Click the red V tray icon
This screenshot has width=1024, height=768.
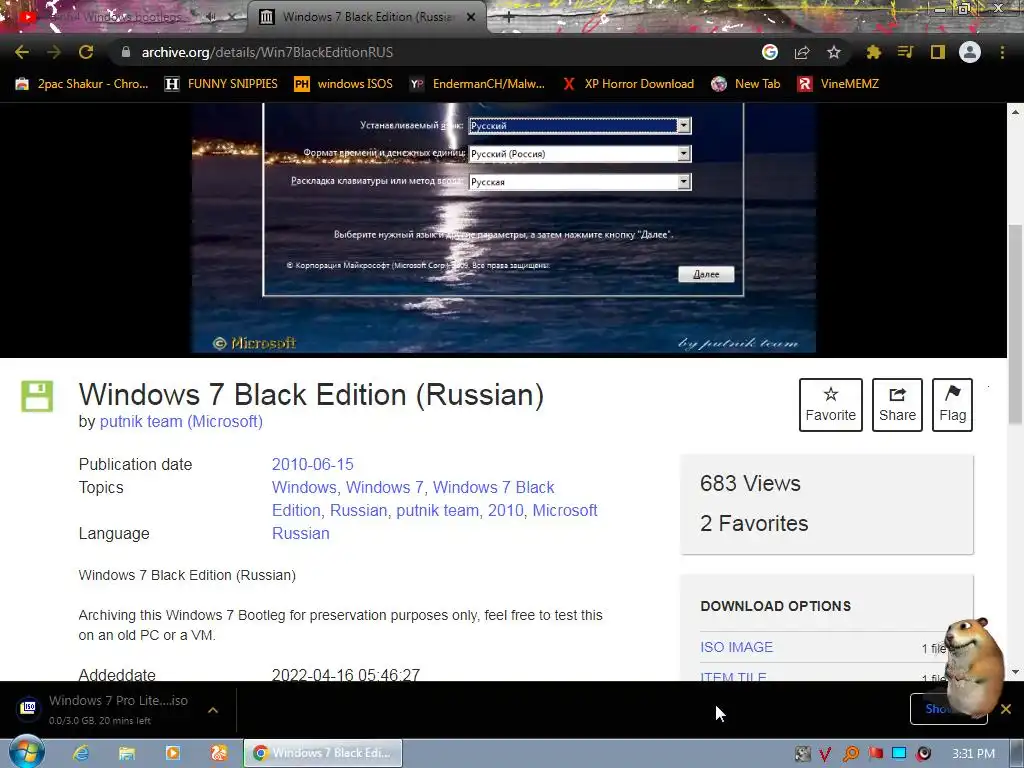825,754
